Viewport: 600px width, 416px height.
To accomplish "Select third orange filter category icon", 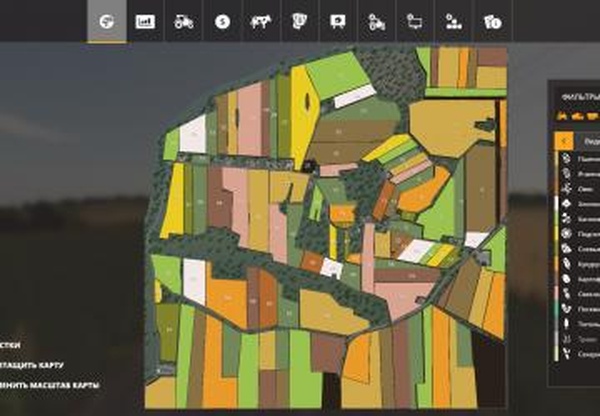I will click(x=592, y=116).
